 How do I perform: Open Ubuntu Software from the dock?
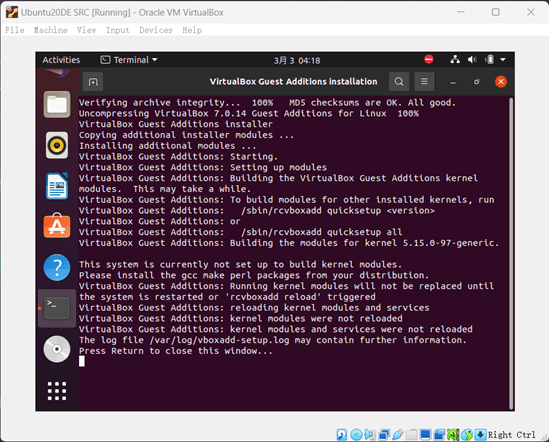pos(57,226)
